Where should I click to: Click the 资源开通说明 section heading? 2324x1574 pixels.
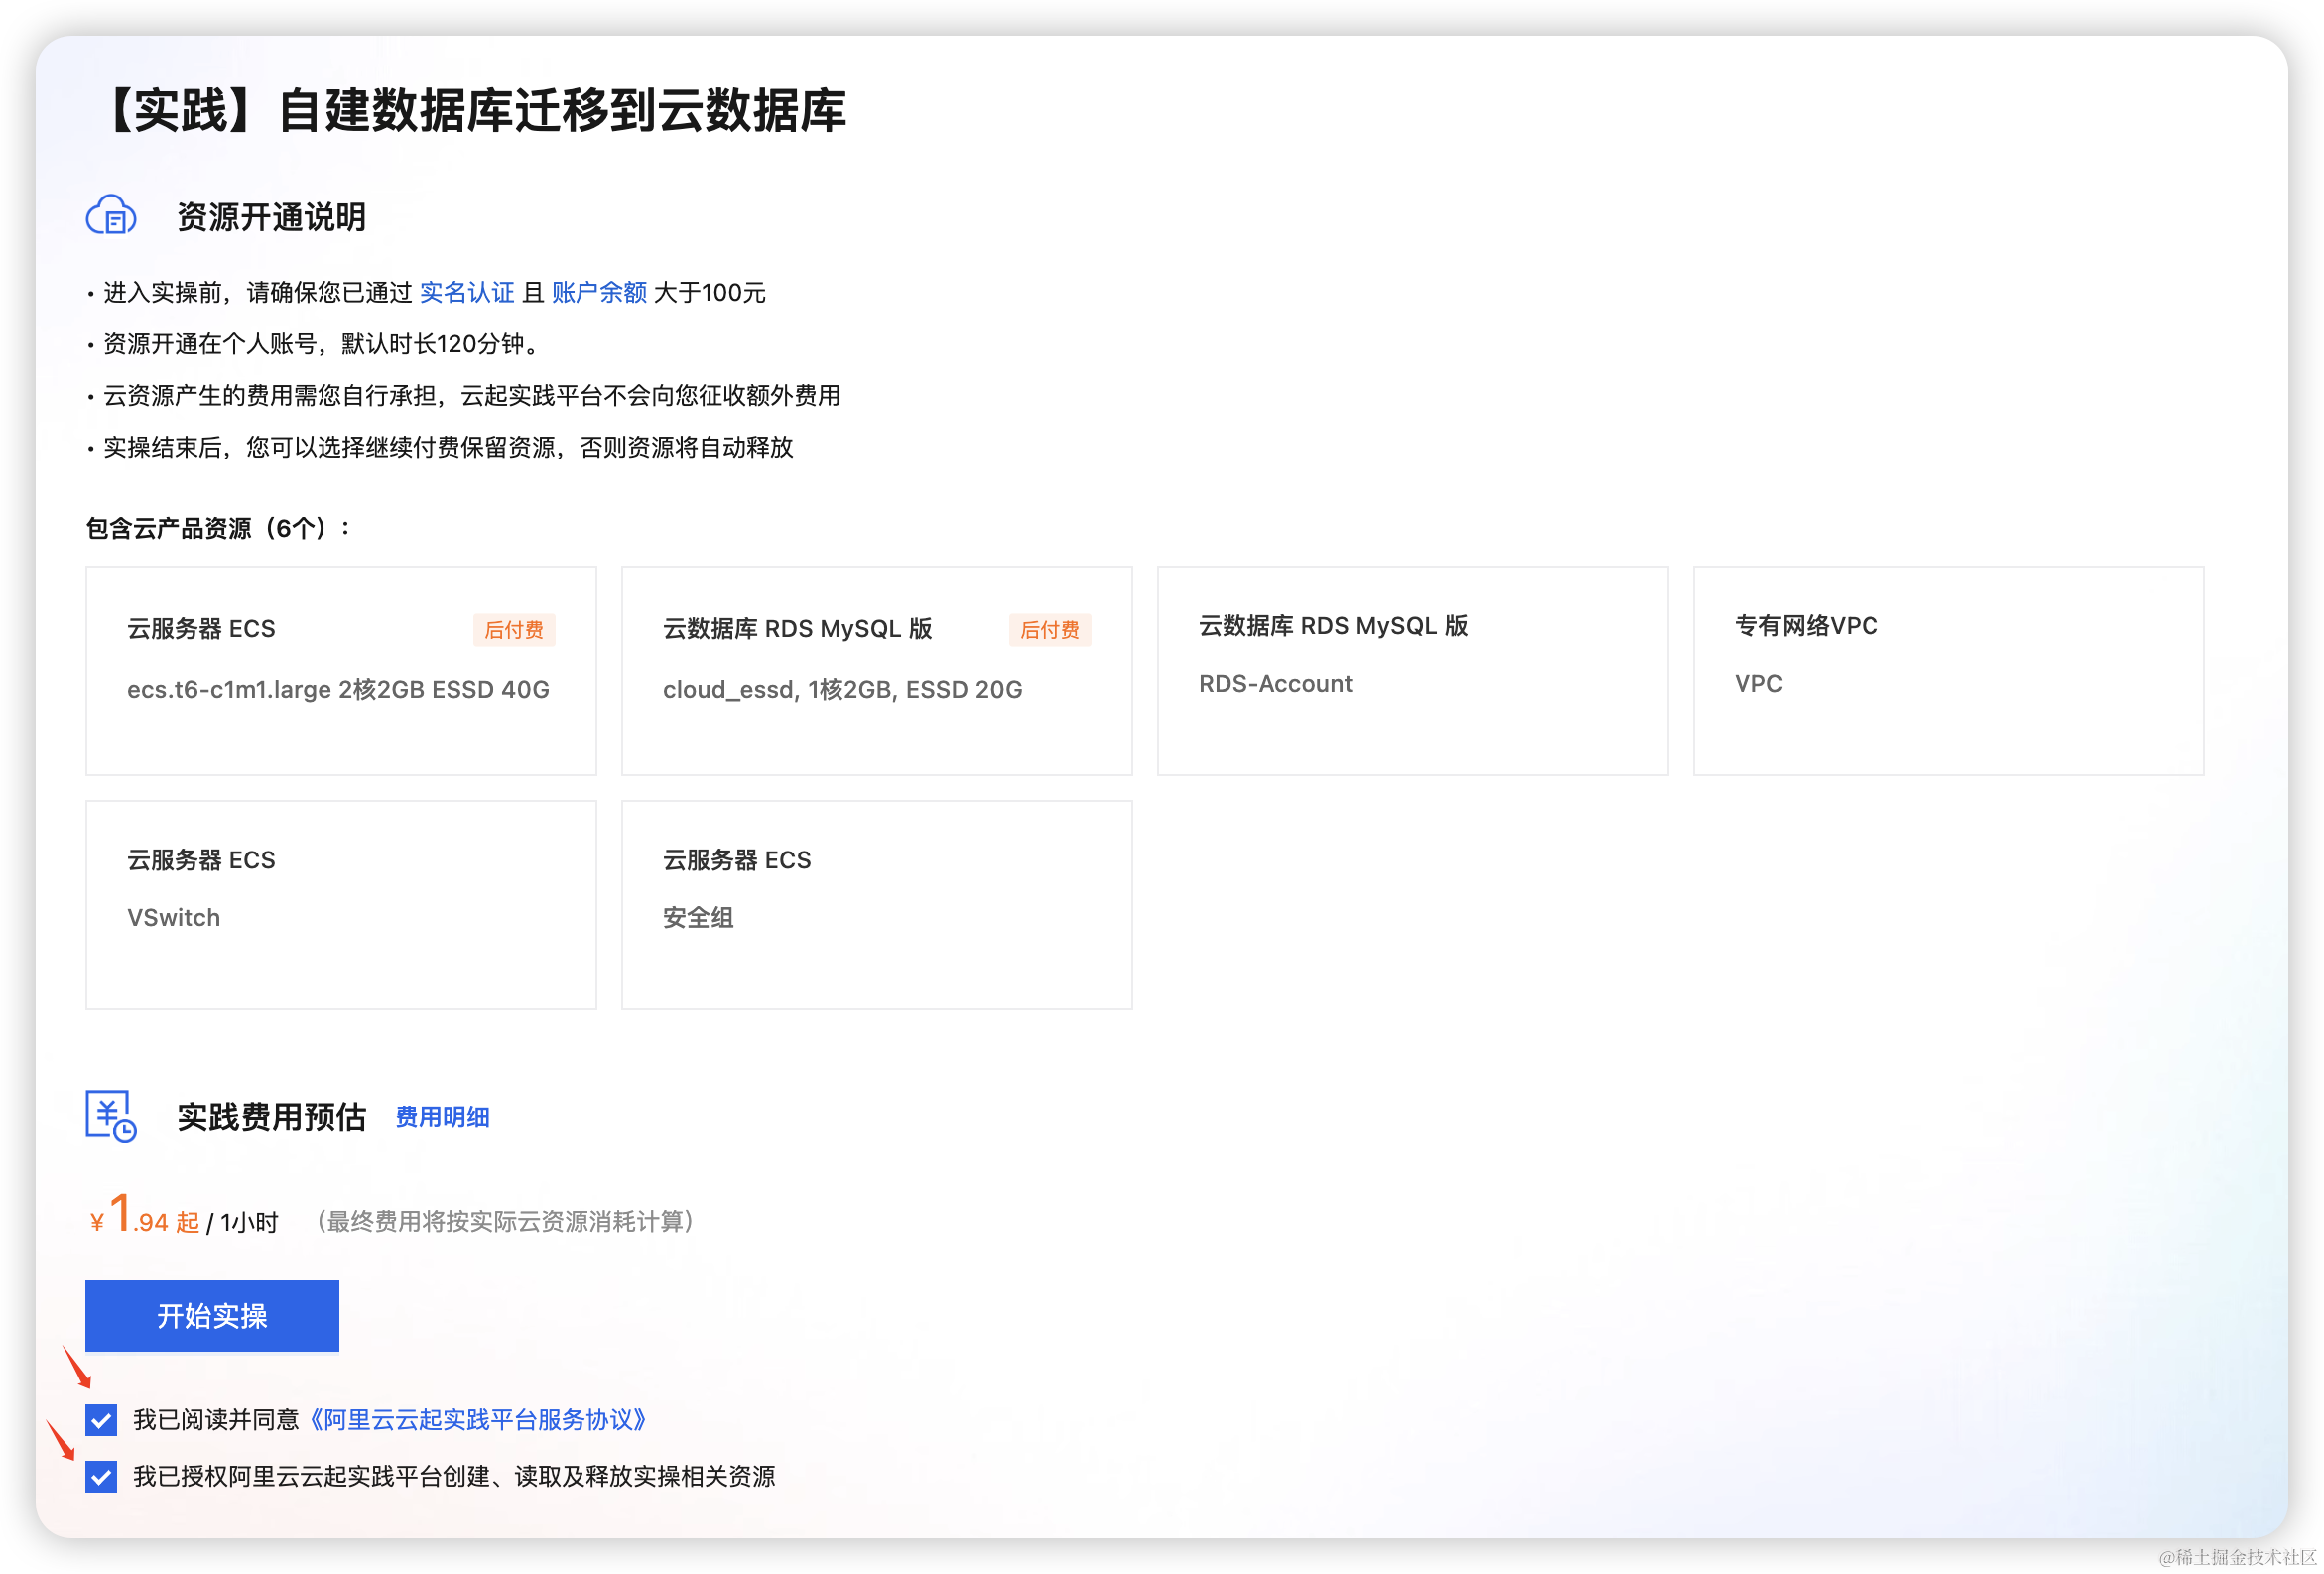[x=271, y=217]
